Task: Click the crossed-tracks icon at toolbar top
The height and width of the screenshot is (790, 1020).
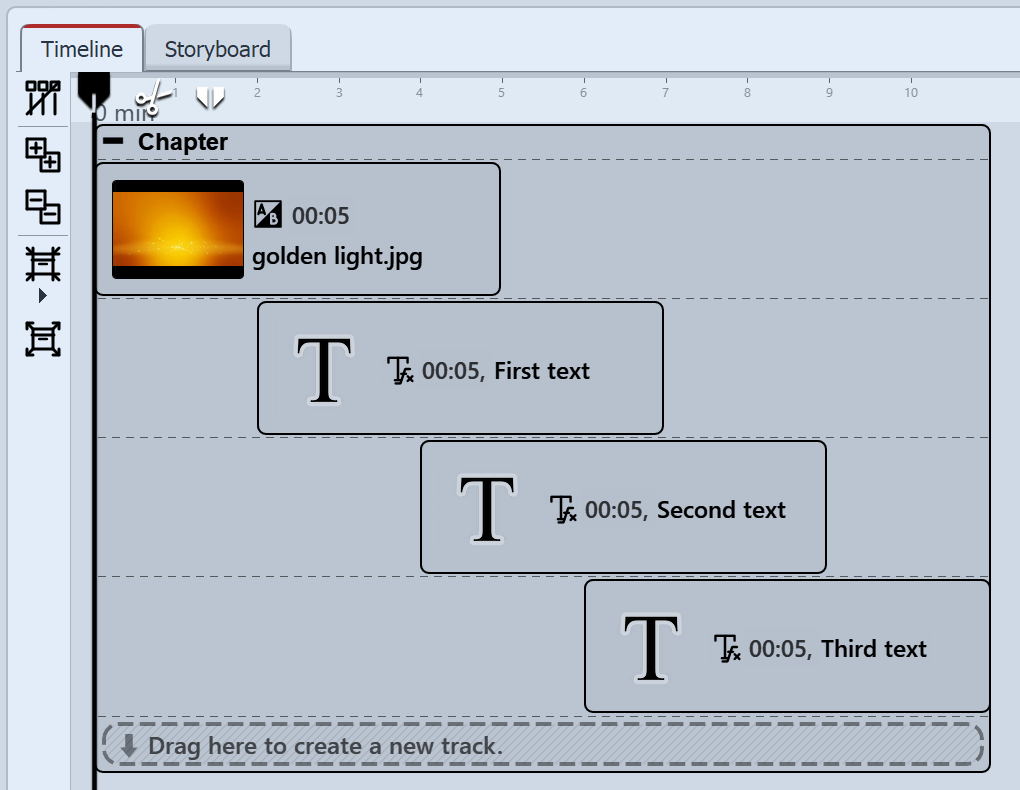Action: [x=42, y=99]
